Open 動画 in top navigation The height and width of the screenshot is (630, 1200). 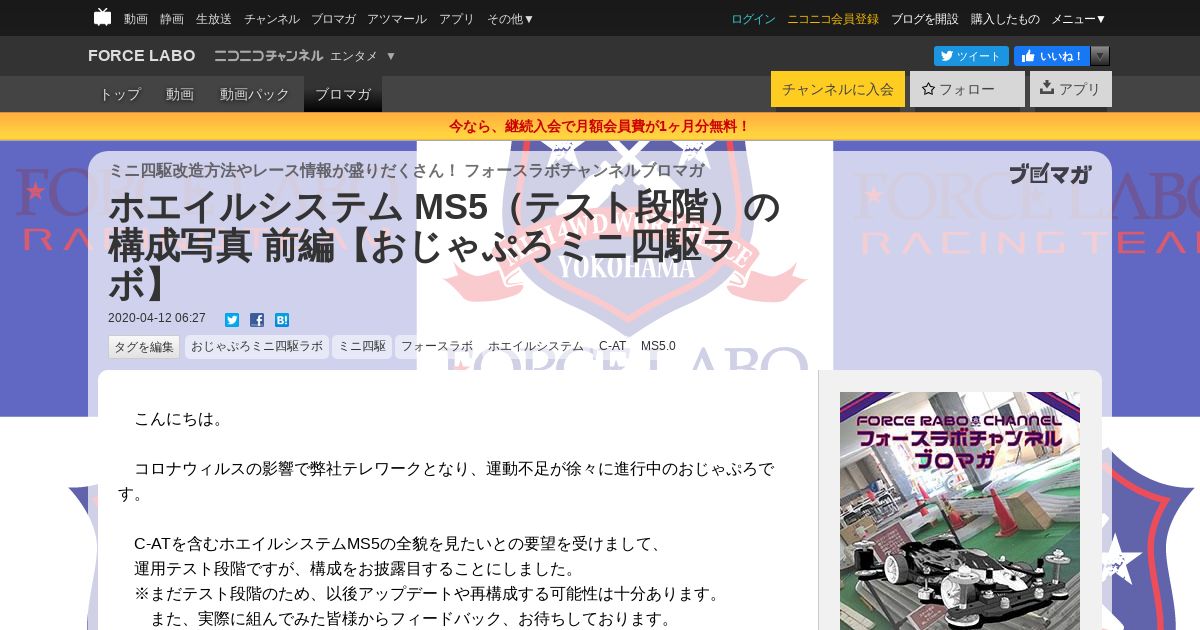(136, 19)
